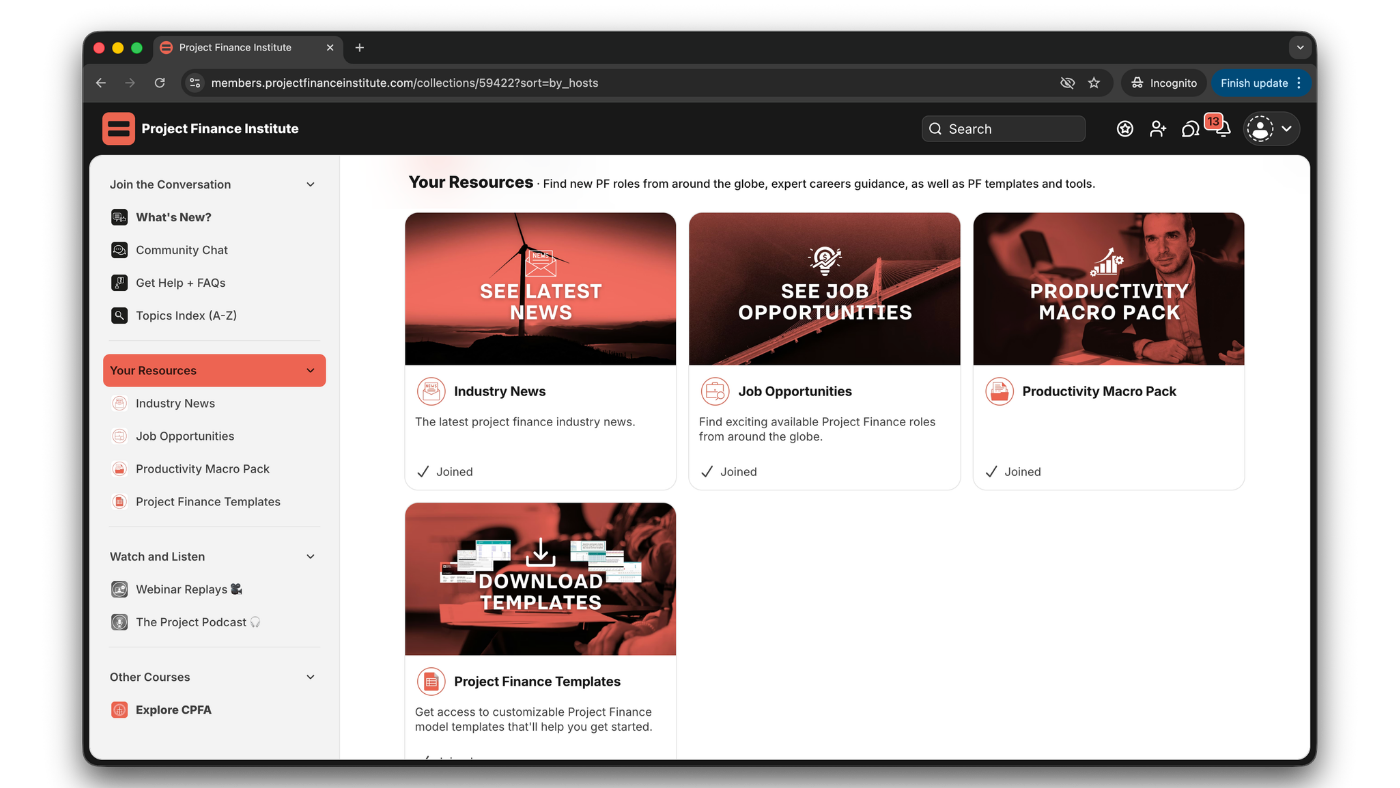Click the Community Chat sidebar icon
Image resolution: width=1400 pixels, height=788 pixels.
point(119,250)
